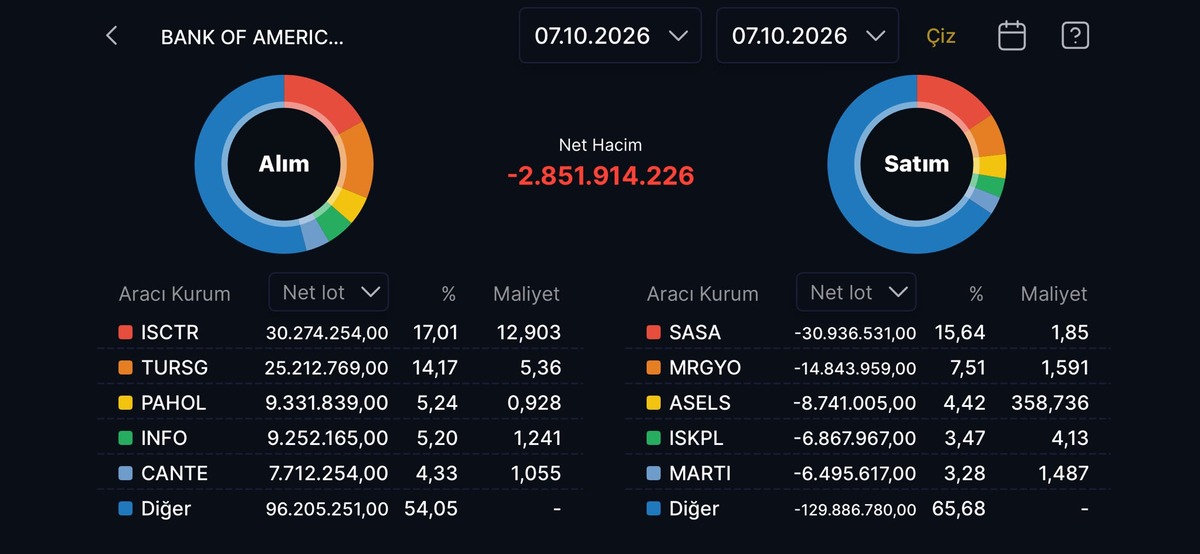This screenshot has height=554, width=1200.
Task: Expand Net lot dropdown in Alım table
Action: [x=329, y=292]
